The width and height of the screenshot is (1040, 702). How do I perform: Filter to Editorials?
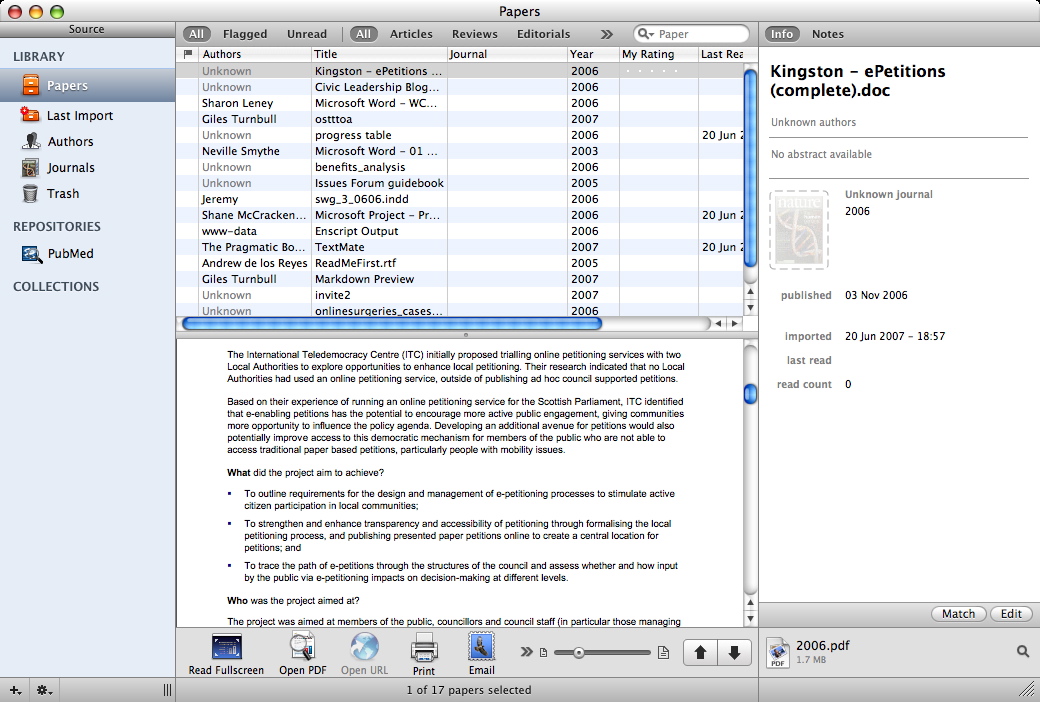543,34
